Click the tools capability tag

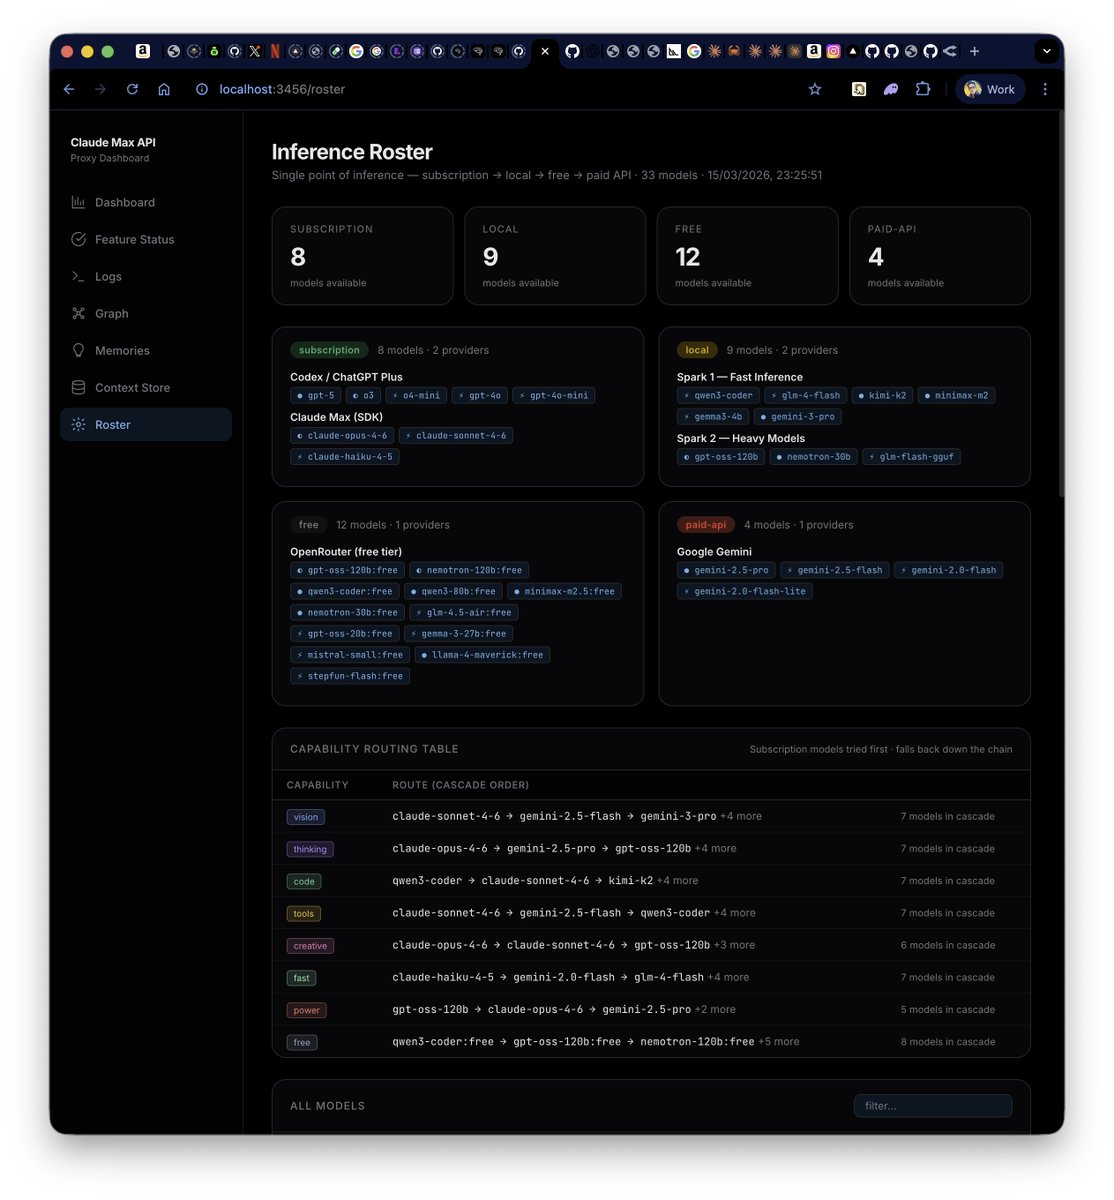tap(304, 913)
